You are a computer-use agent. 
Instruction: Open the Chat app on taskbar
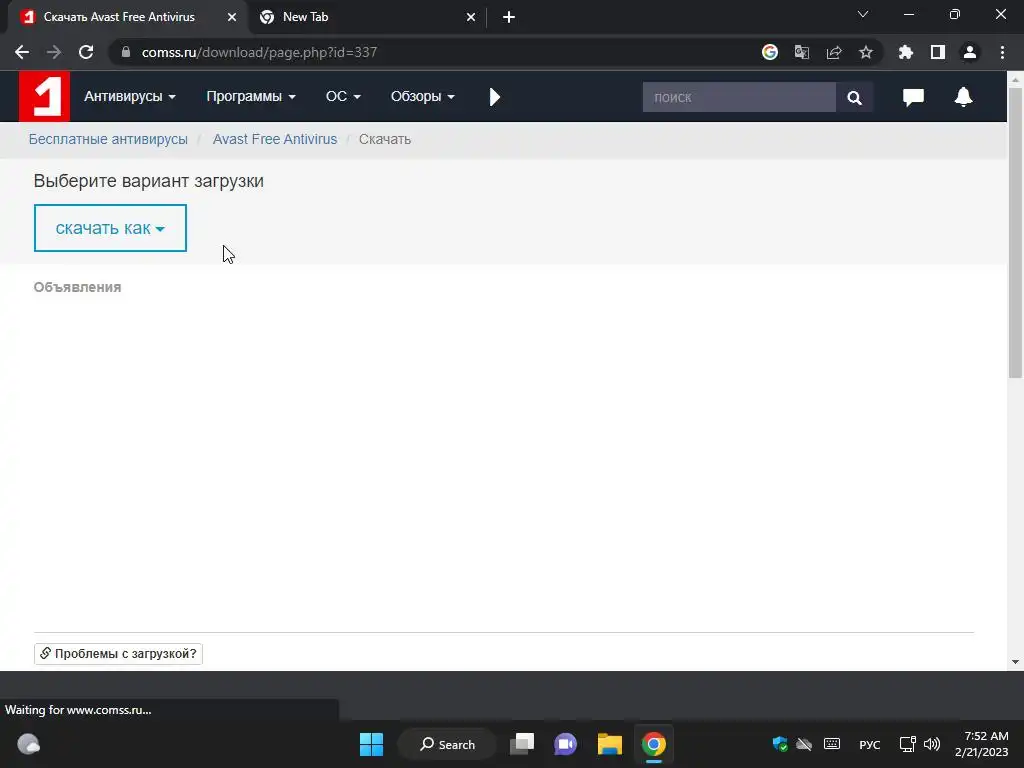566,744
